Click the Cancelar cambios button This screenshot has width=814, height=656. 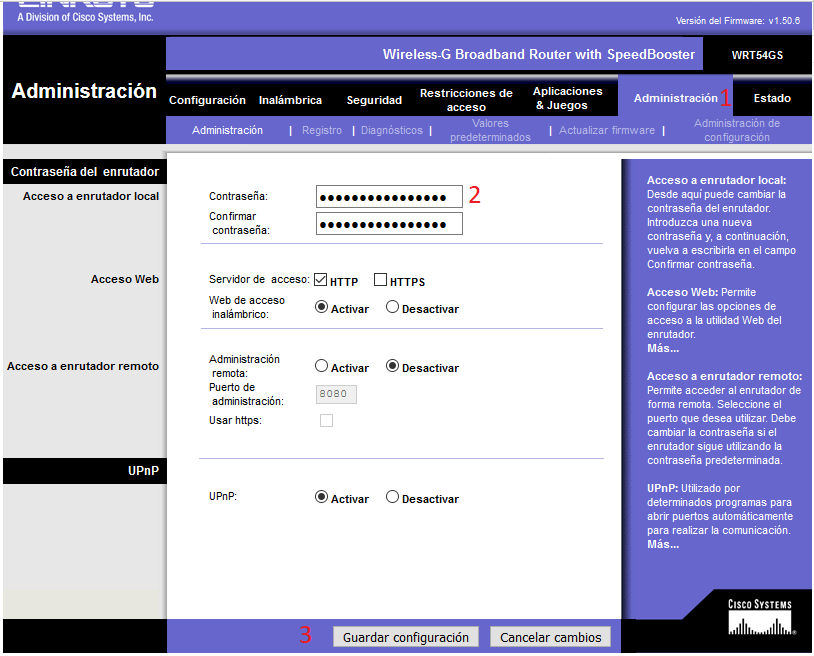pyautogui.click(x=550, y=637)
